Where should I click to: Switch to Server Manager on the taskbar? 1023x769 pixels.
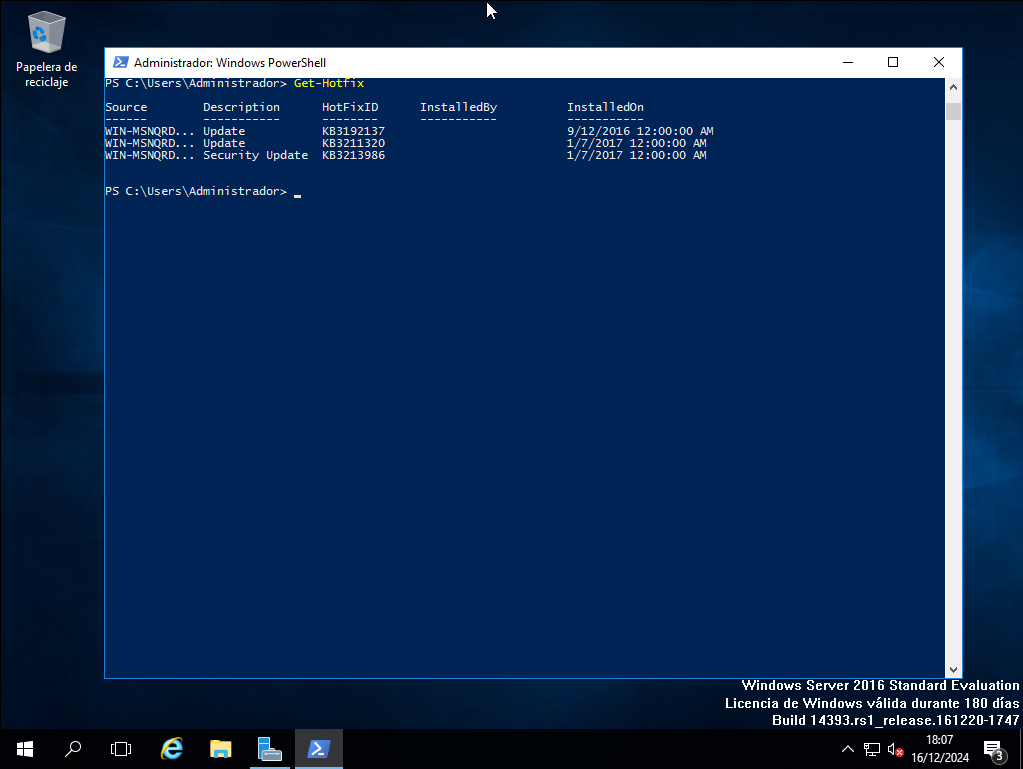[x=269, y=749]
